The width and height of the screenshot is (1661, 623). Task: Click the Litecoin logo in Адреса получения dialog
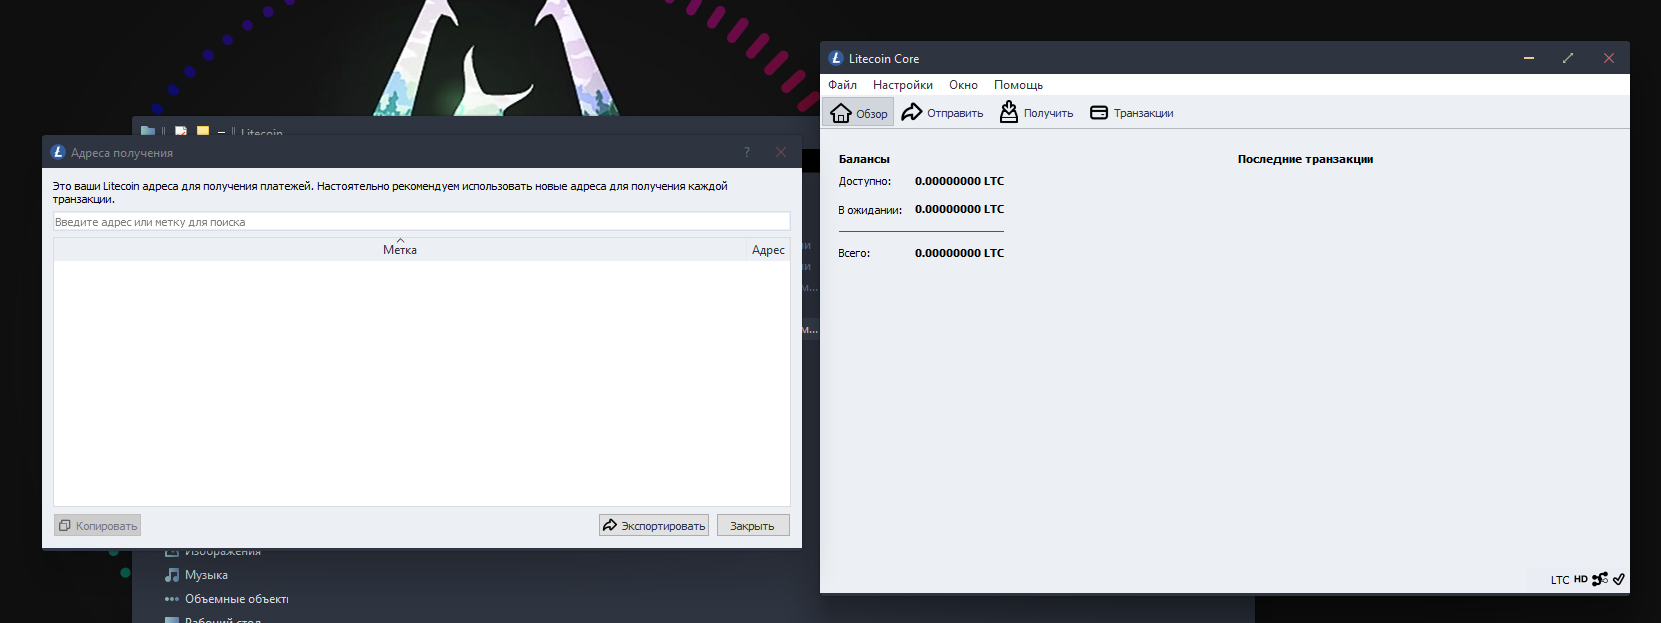point(58,152)
